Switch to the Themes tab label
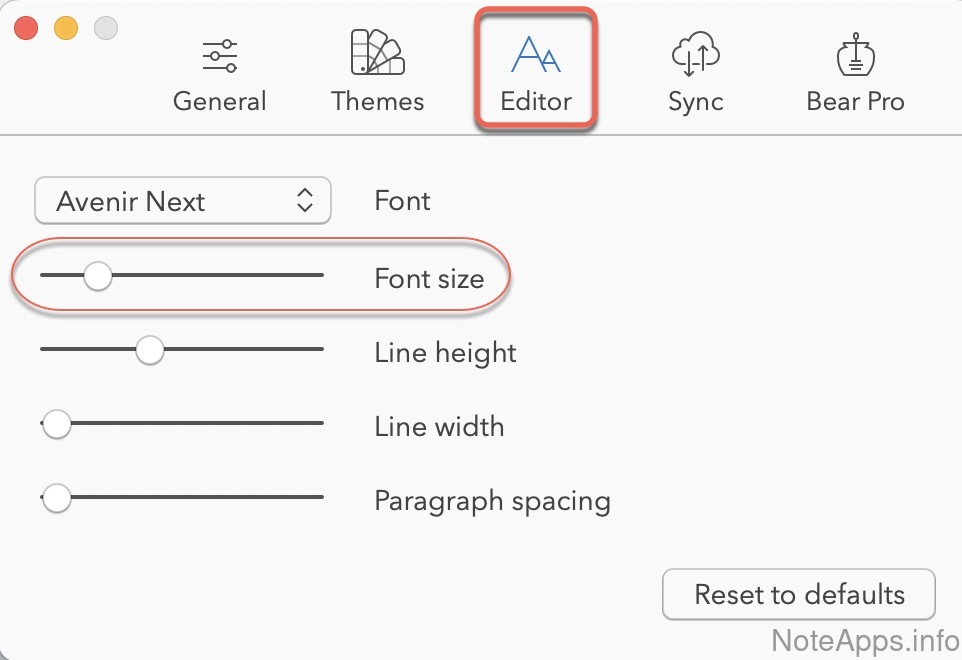 pos(377,101)
